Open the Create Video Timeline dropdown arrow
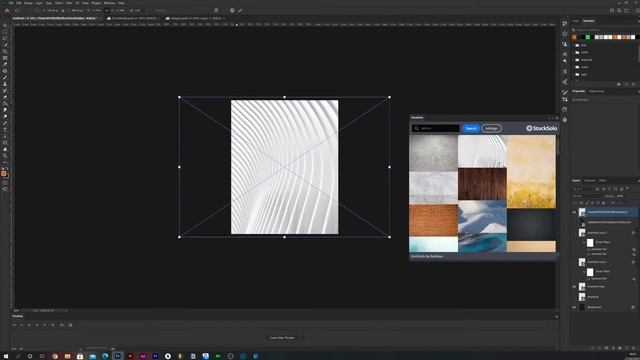The image size is (640, 360). (302, 338)
